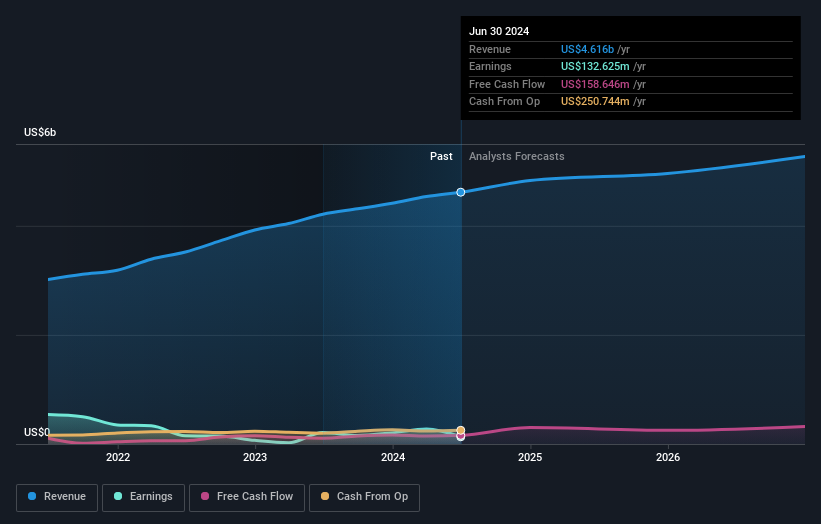Click the Analysts Forecasts label
This screenshot has width=821, height=524.
[516, 156]
